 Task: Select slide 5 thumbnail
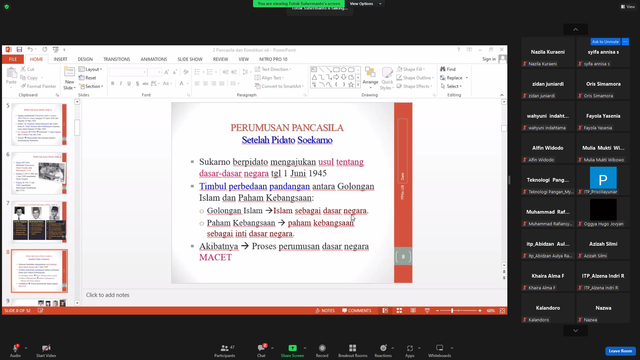39,124
